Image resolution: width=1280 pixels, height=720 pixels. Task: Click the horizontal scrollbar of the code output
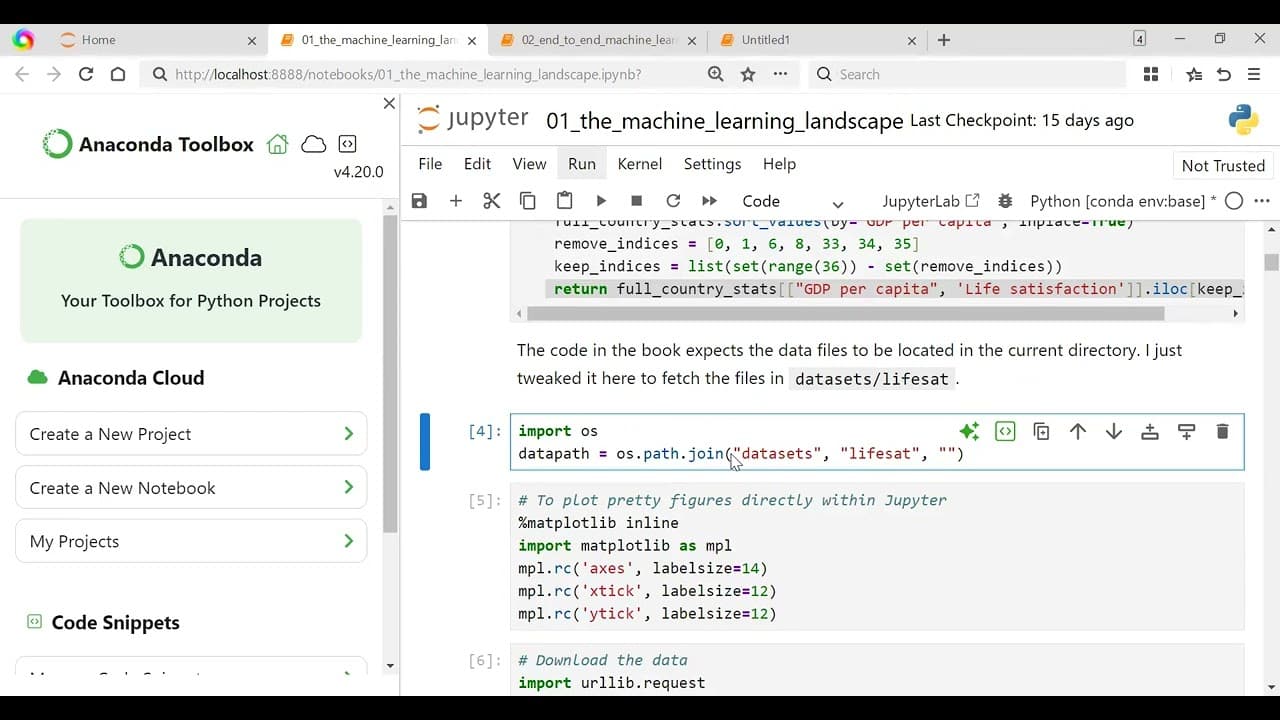click(845, 313)
